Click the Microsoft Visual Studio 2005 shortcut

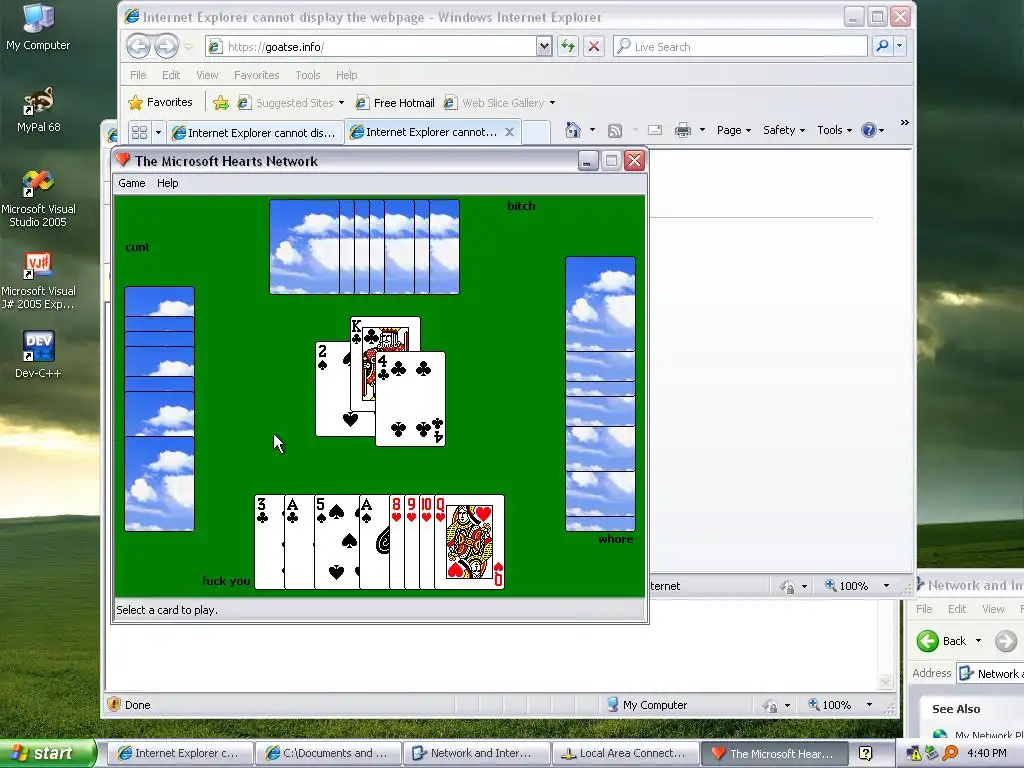coord(38,199)
